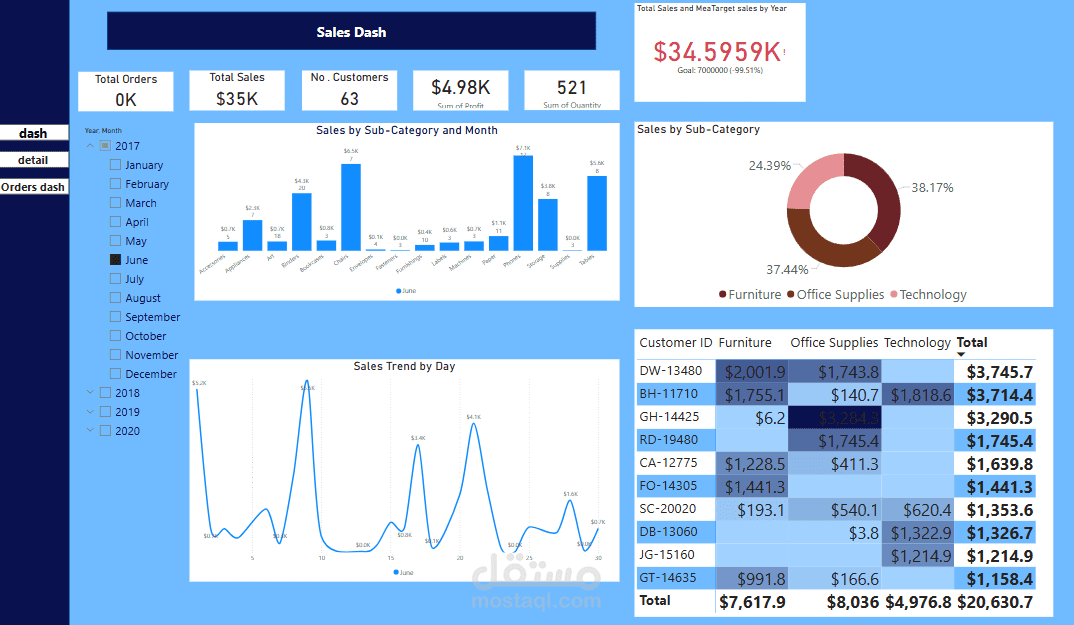Open the dash page button

[x=34, y=133]
